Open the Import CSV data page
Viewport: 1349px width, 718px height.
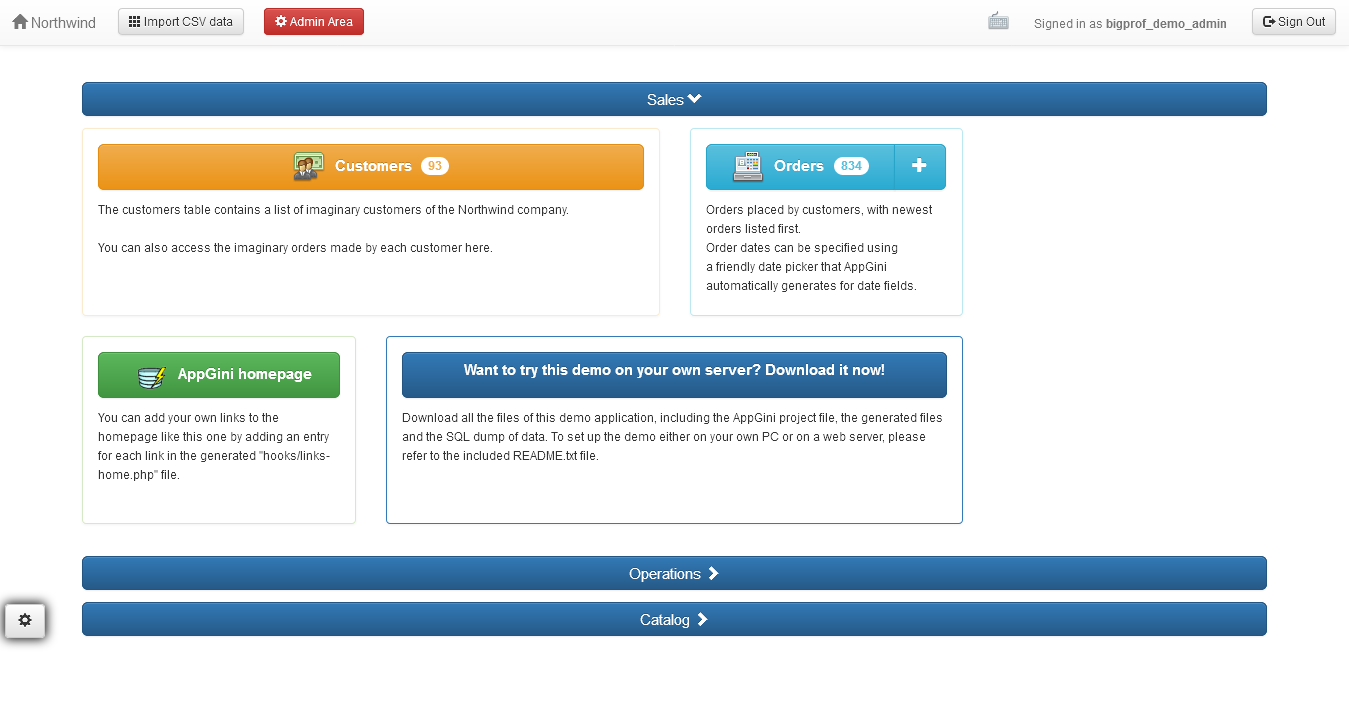pyautogui.click(x=181, y=21)
